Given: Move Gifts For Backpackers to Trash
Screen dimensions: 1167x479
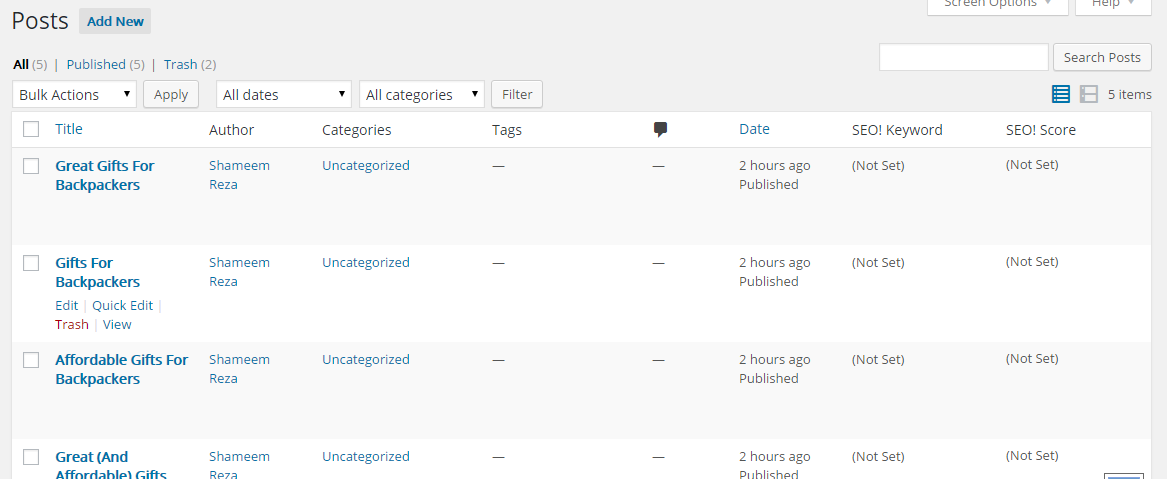Looking at the screenshot, I should pyautogui.click(x=72, y=324).
